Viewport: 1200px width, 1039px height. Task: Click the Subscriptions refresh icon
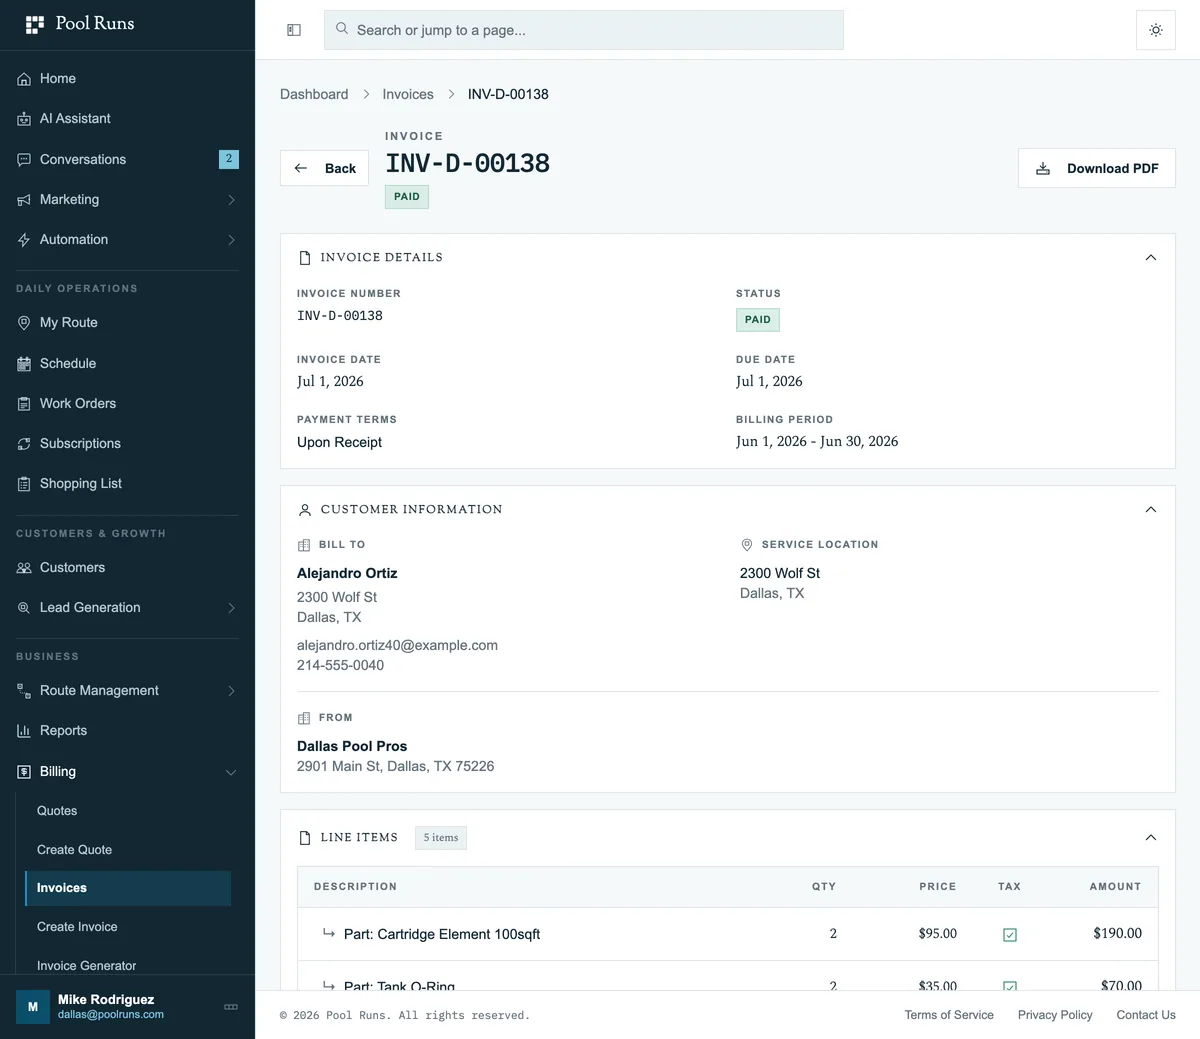point(24,444)
